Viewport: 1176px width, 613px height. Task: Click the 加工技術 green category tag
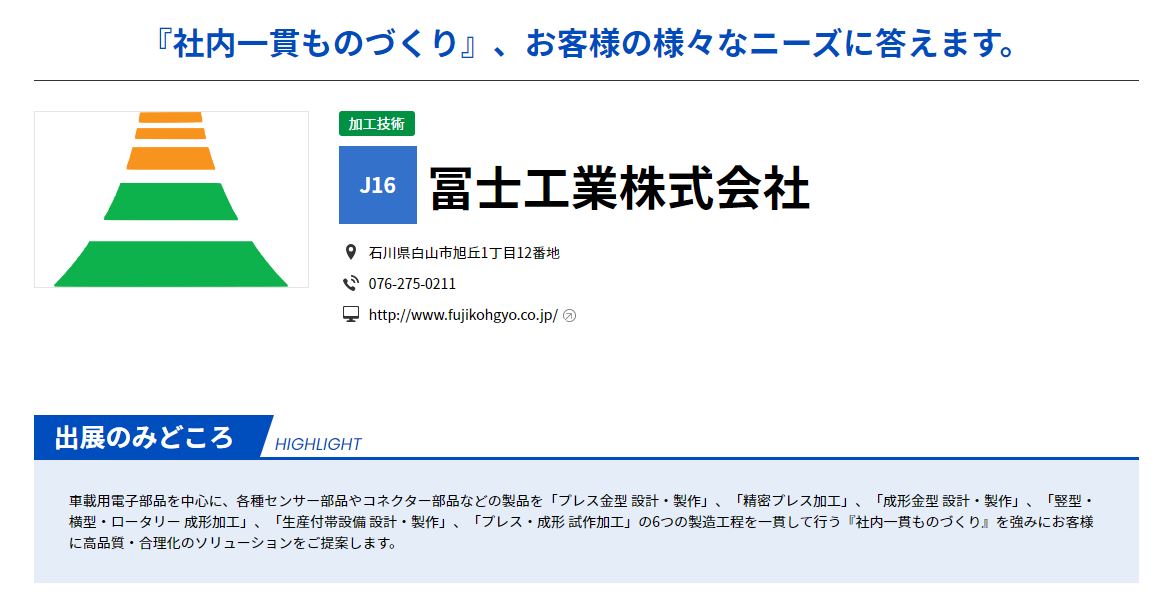tap(376, 124)
